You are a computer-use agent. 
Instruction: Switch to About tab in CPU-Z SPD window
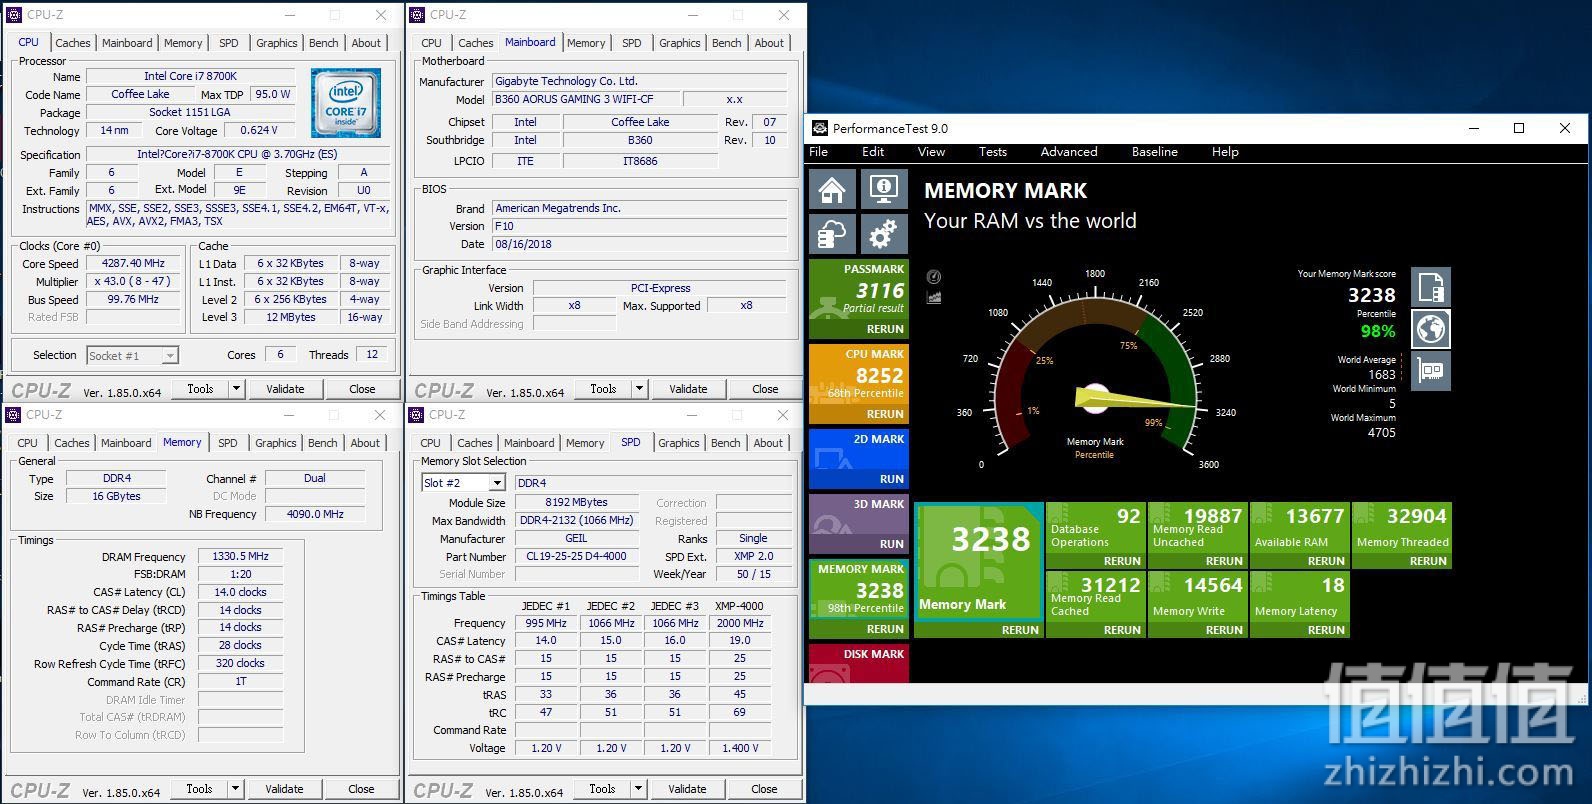768,443
